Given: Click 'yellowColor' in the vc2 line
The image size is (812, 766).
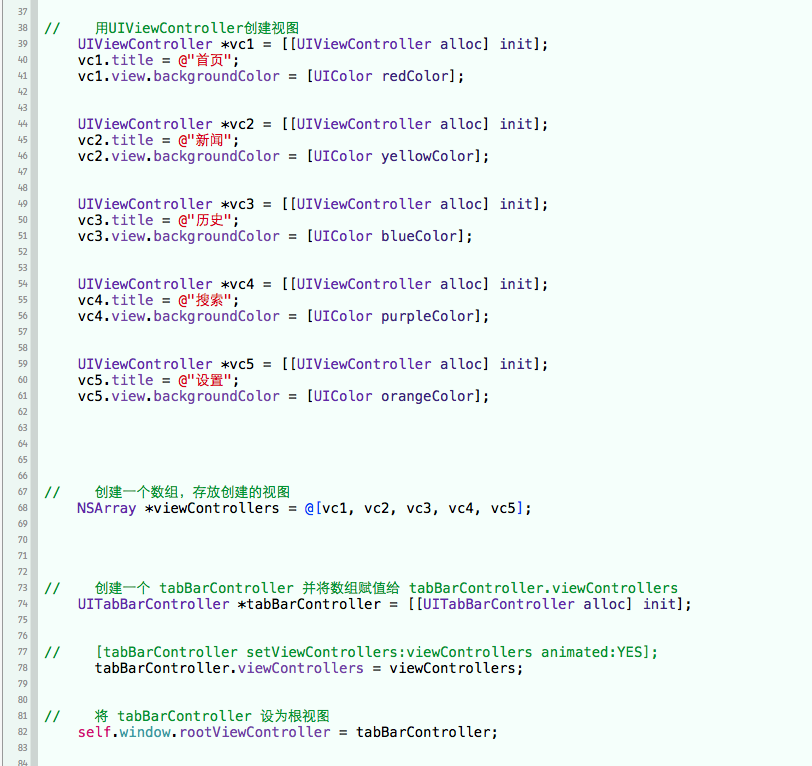Looking at the screenshot, I should [x=427, y=156].
